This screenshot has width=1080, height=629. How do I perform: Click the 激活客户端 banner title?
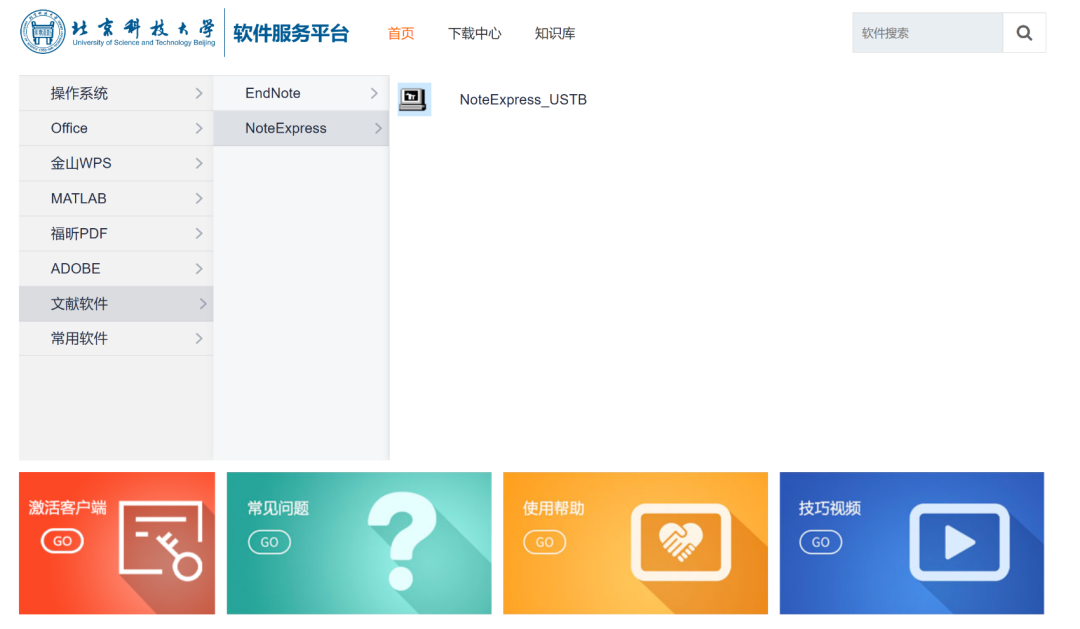68,508
